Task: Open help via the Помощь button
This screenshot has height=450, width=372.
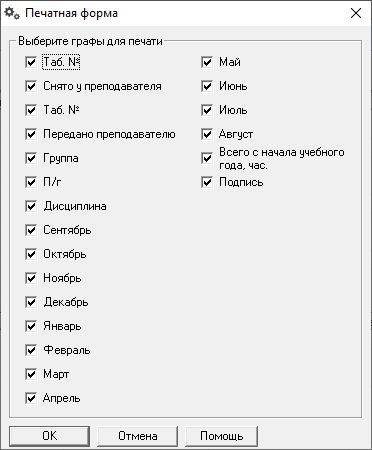Action: pyautogui.click(x=221, y=436)
